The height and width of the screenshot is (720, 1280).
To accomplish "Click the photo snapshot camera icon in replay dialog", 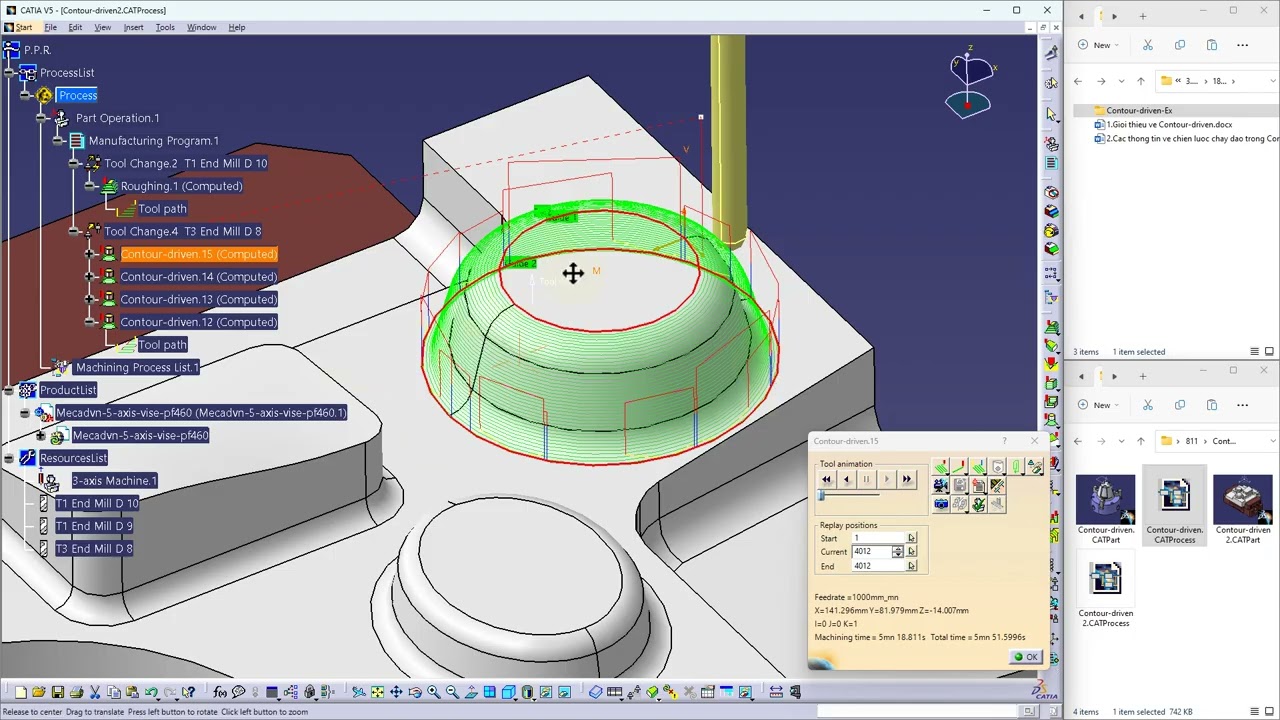I will [x=941, y=504].
